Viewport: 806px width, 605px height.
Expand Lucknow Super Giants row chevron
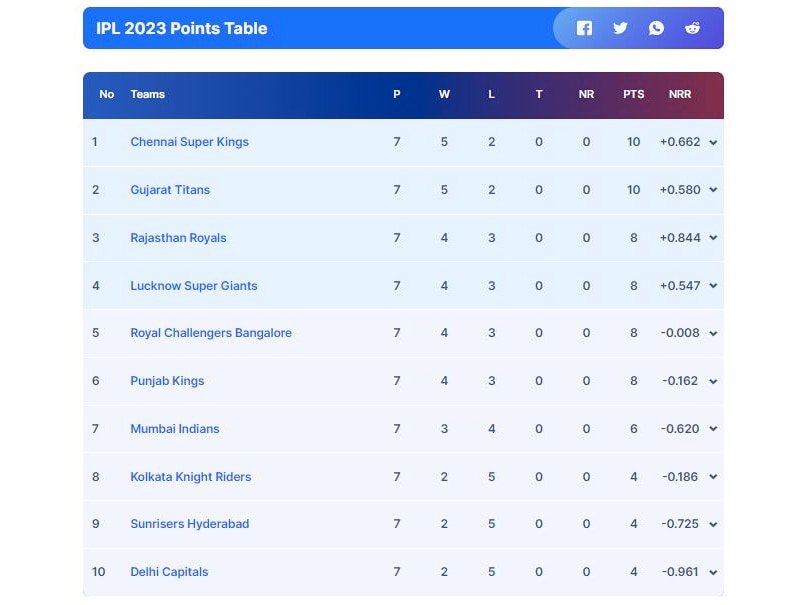tap(713, 286)
